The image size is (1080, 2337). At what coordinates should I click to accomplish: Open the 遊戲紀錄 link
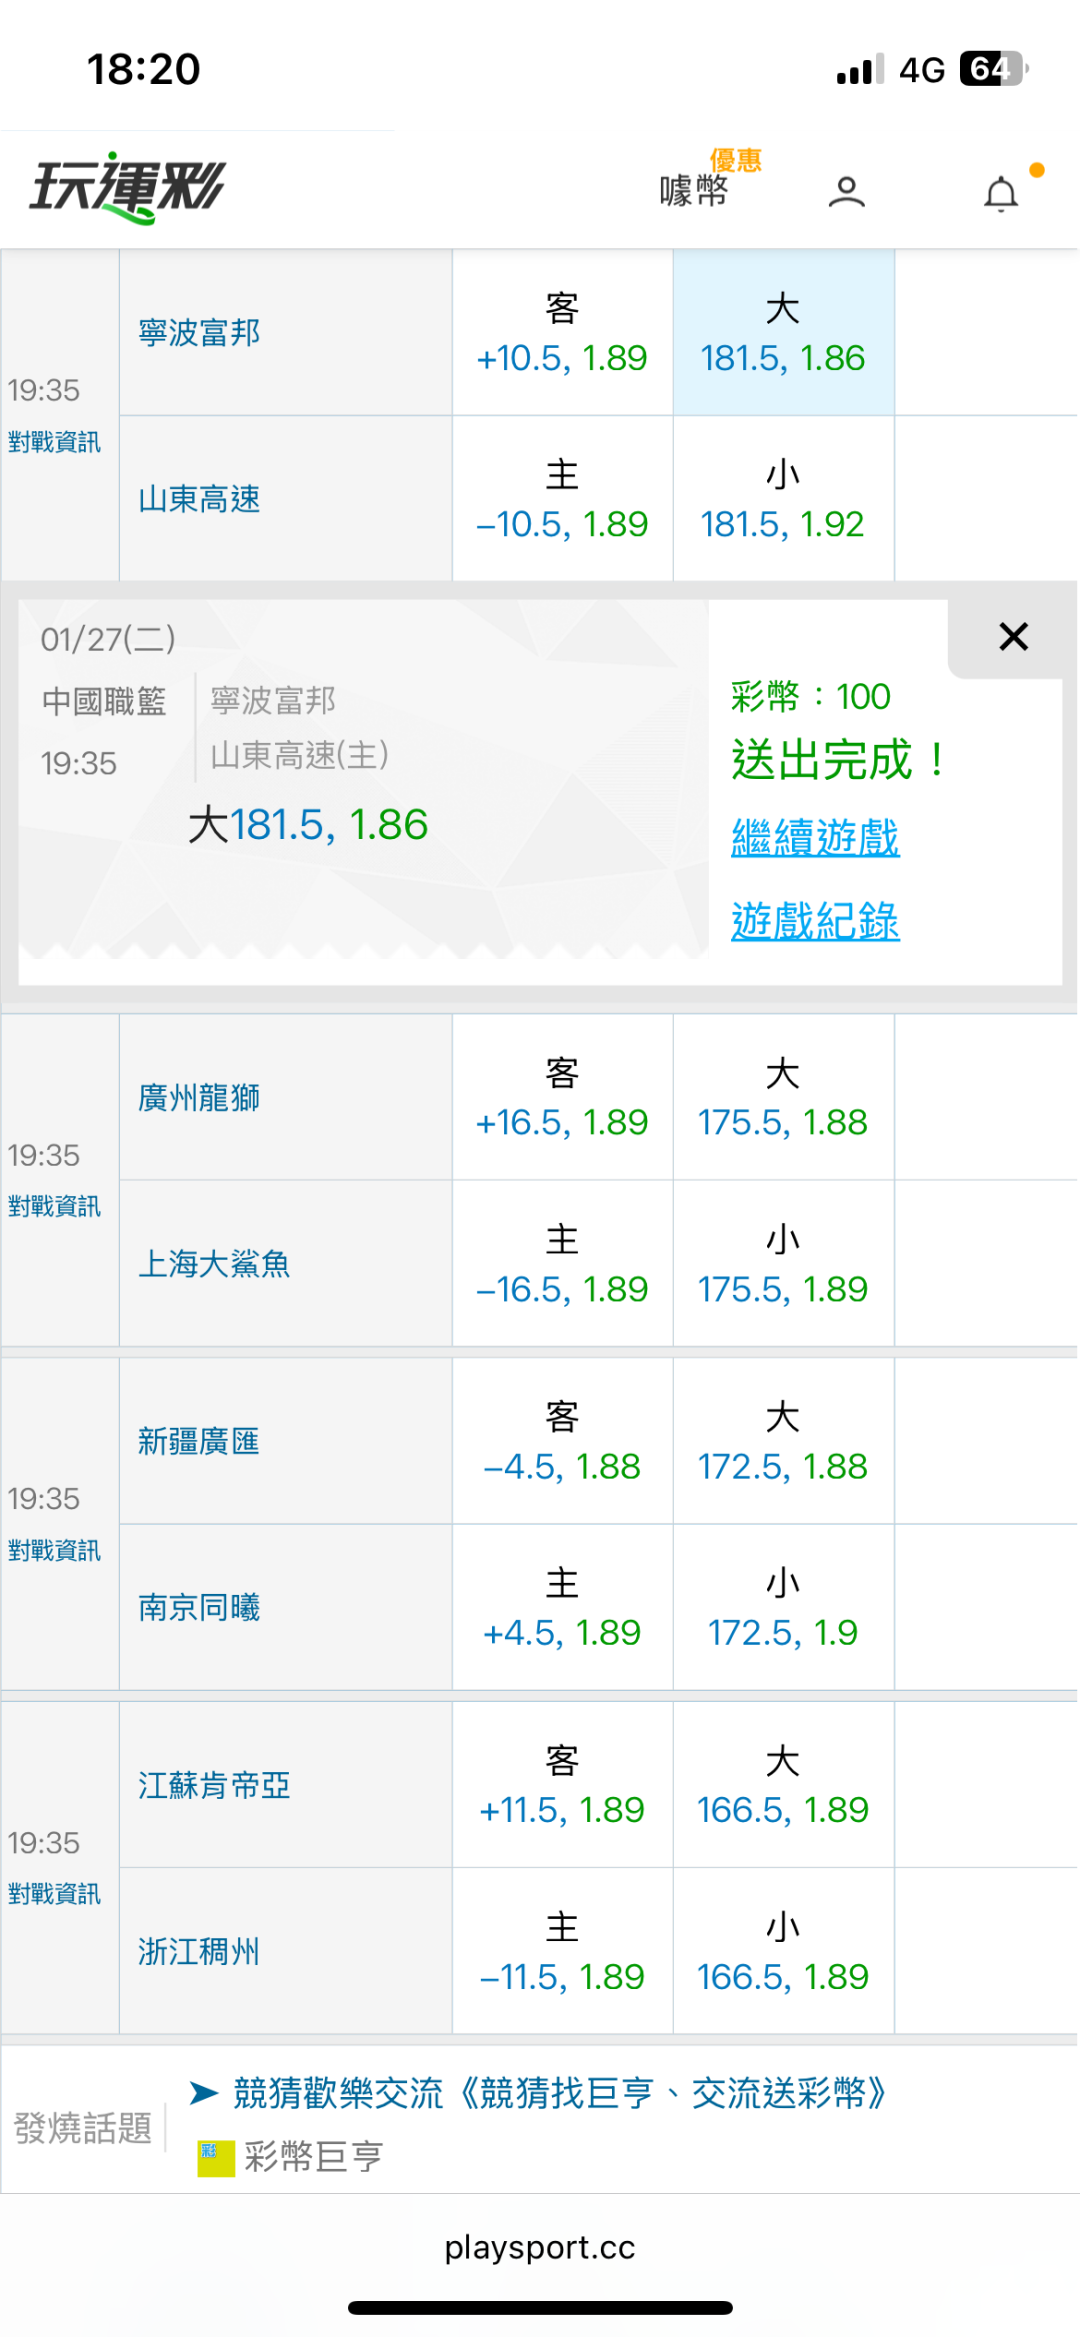click(x=815, y=921)
